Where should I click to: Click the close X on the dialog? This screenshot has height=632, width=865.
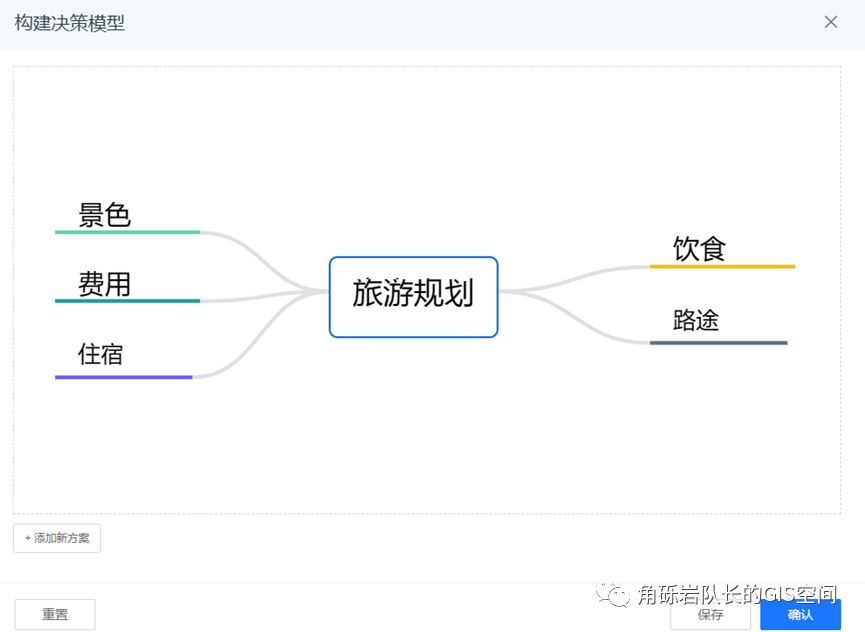coord(831,22)
